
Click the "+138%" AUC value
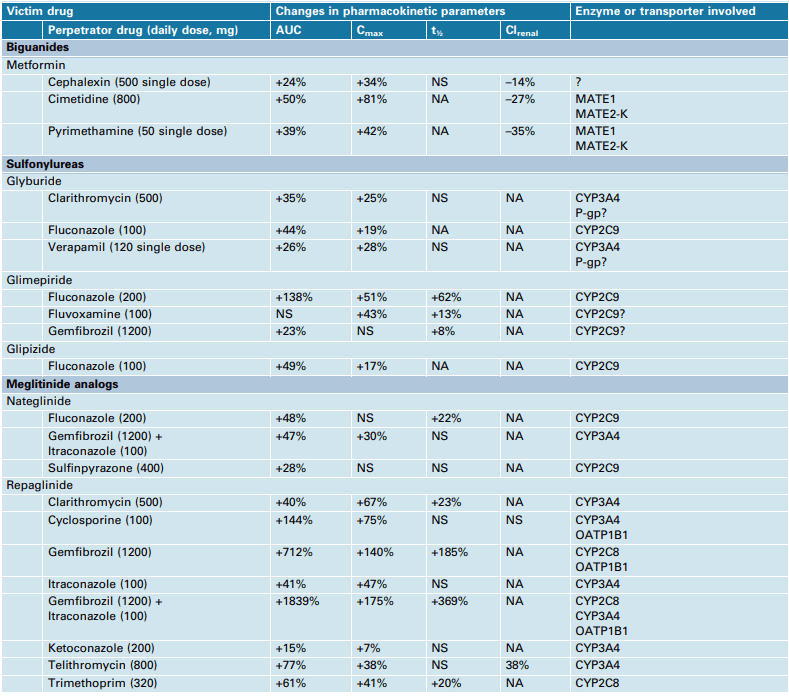294,297
